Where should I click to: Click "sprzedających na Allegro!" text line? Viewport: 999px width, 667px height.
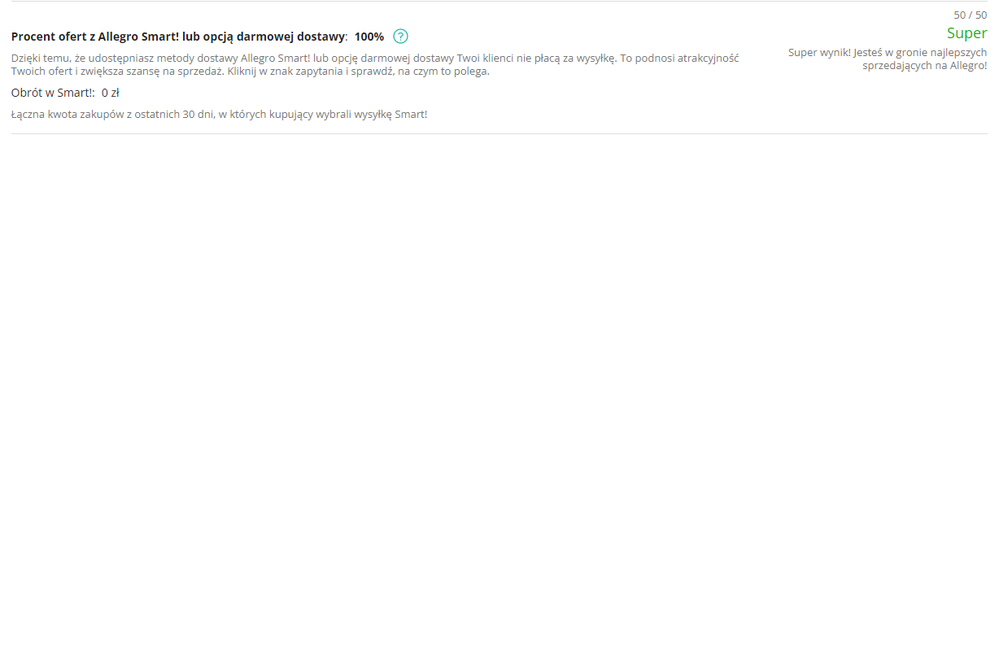click(924, 65)
